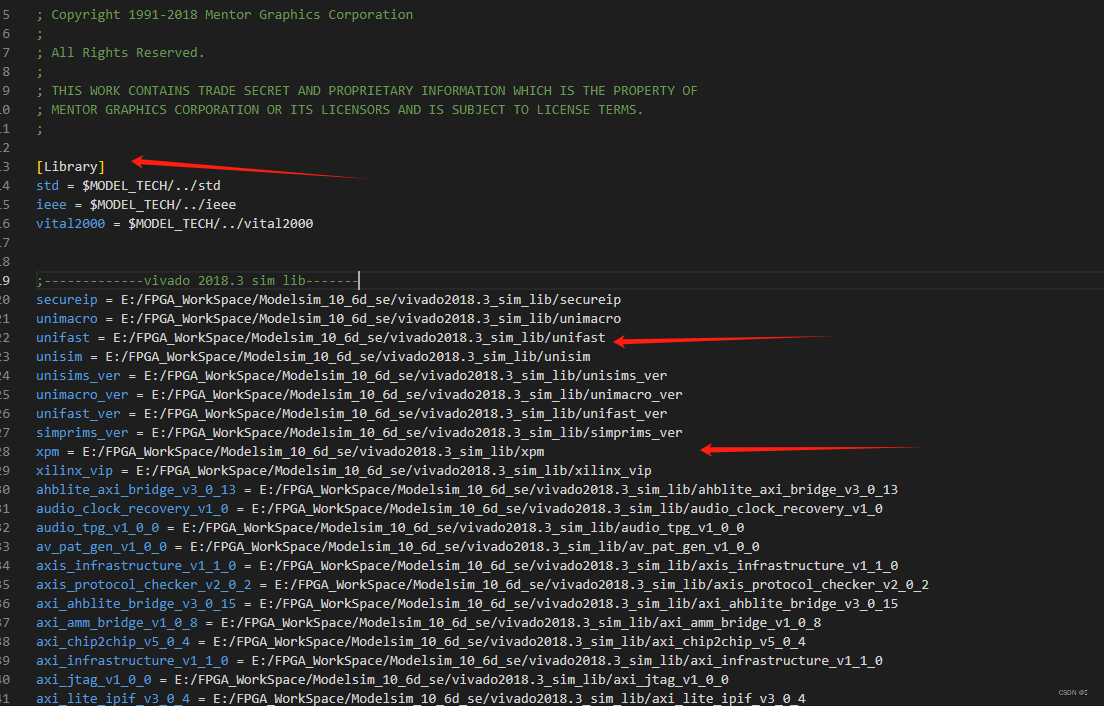Click the 'axis_infrastructure_v1_1_0' key
Image resolution: width=1104 pixels, height=706 pixels.
click(136, 566)
